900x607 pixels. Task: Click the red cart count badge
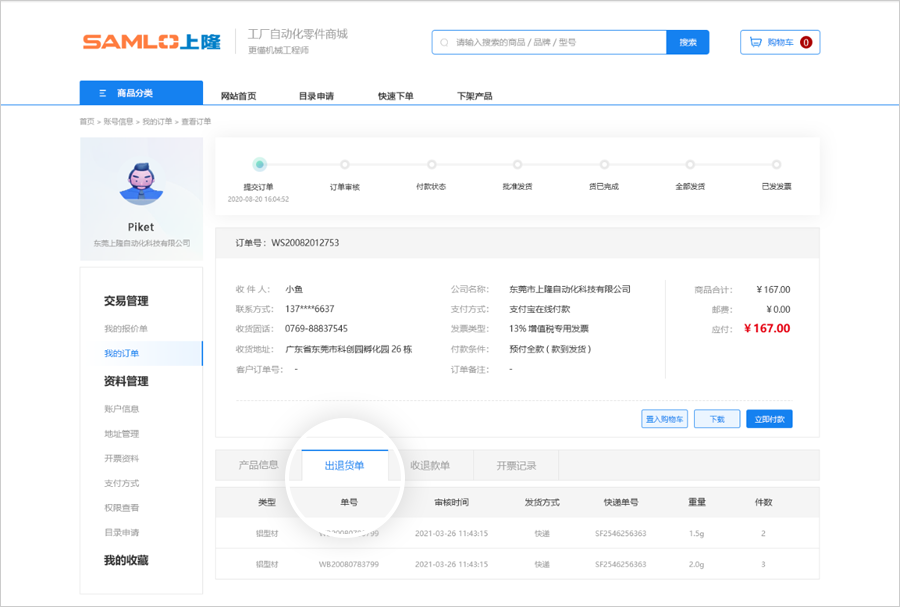(x=805, y=42)
